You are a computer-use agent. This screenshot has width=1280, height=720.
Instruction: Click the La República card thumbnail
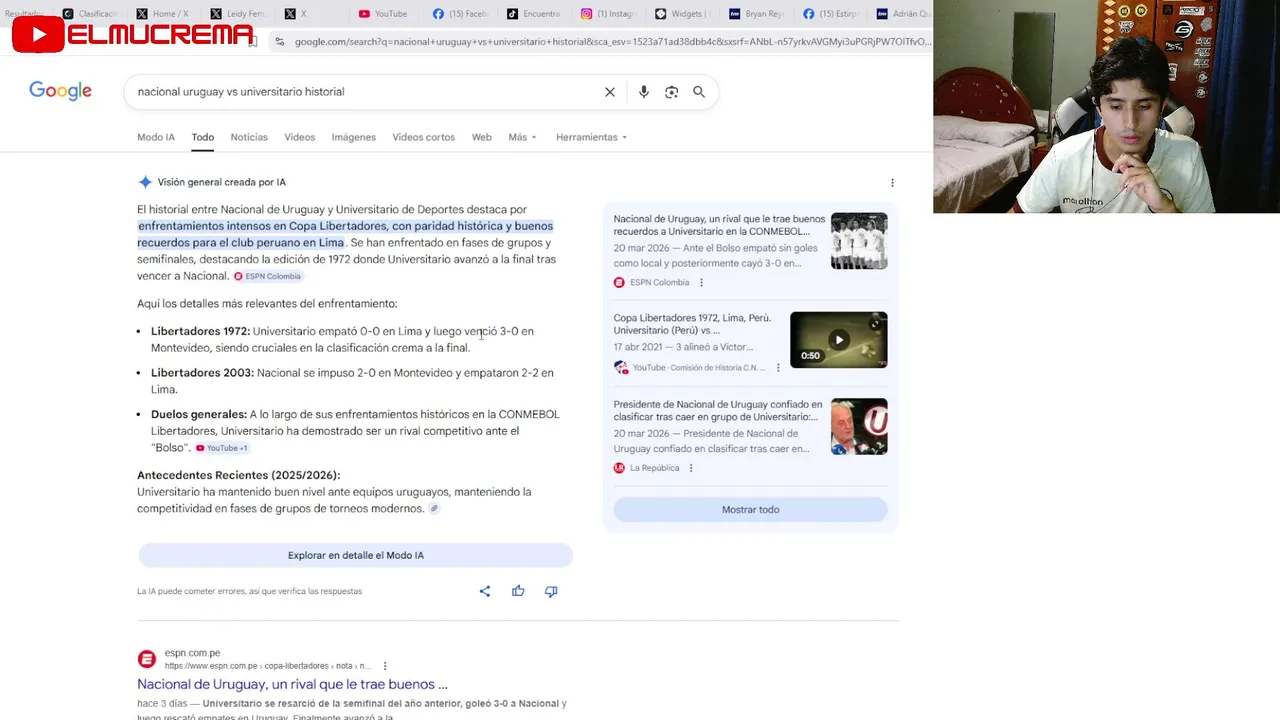pyautogui.click(x=859, y=427)
